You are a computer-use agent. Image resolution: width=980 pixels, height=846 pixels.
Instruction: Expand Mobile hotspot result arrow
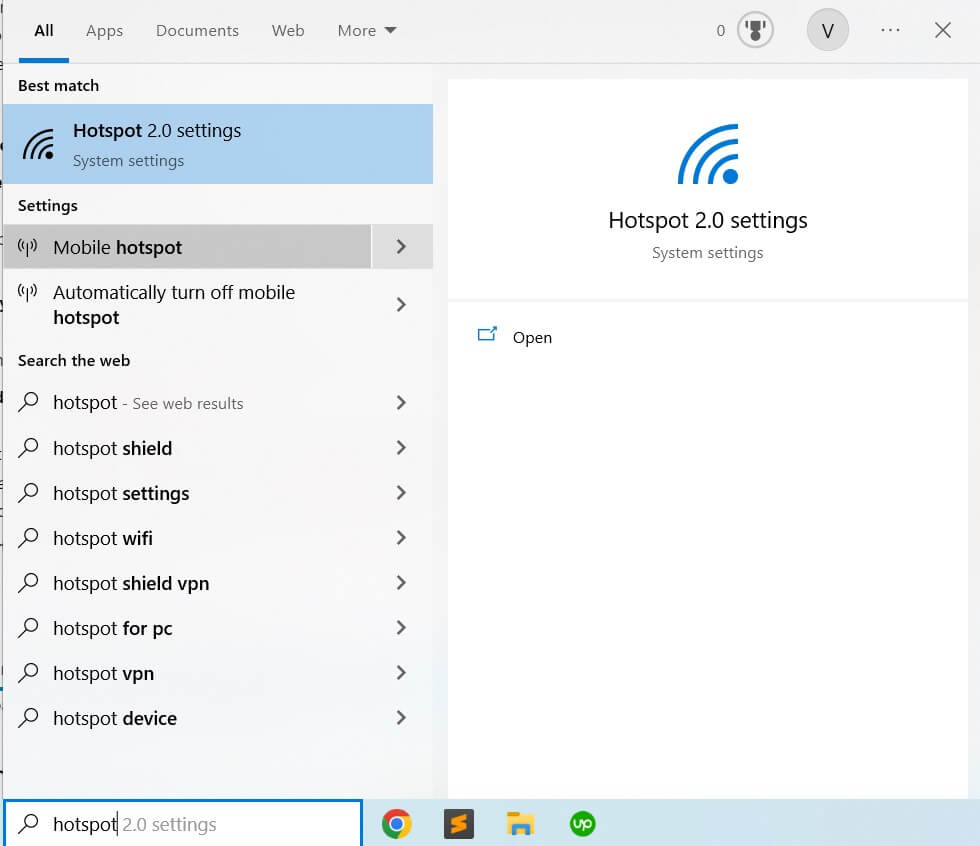(x=402, y=247)
